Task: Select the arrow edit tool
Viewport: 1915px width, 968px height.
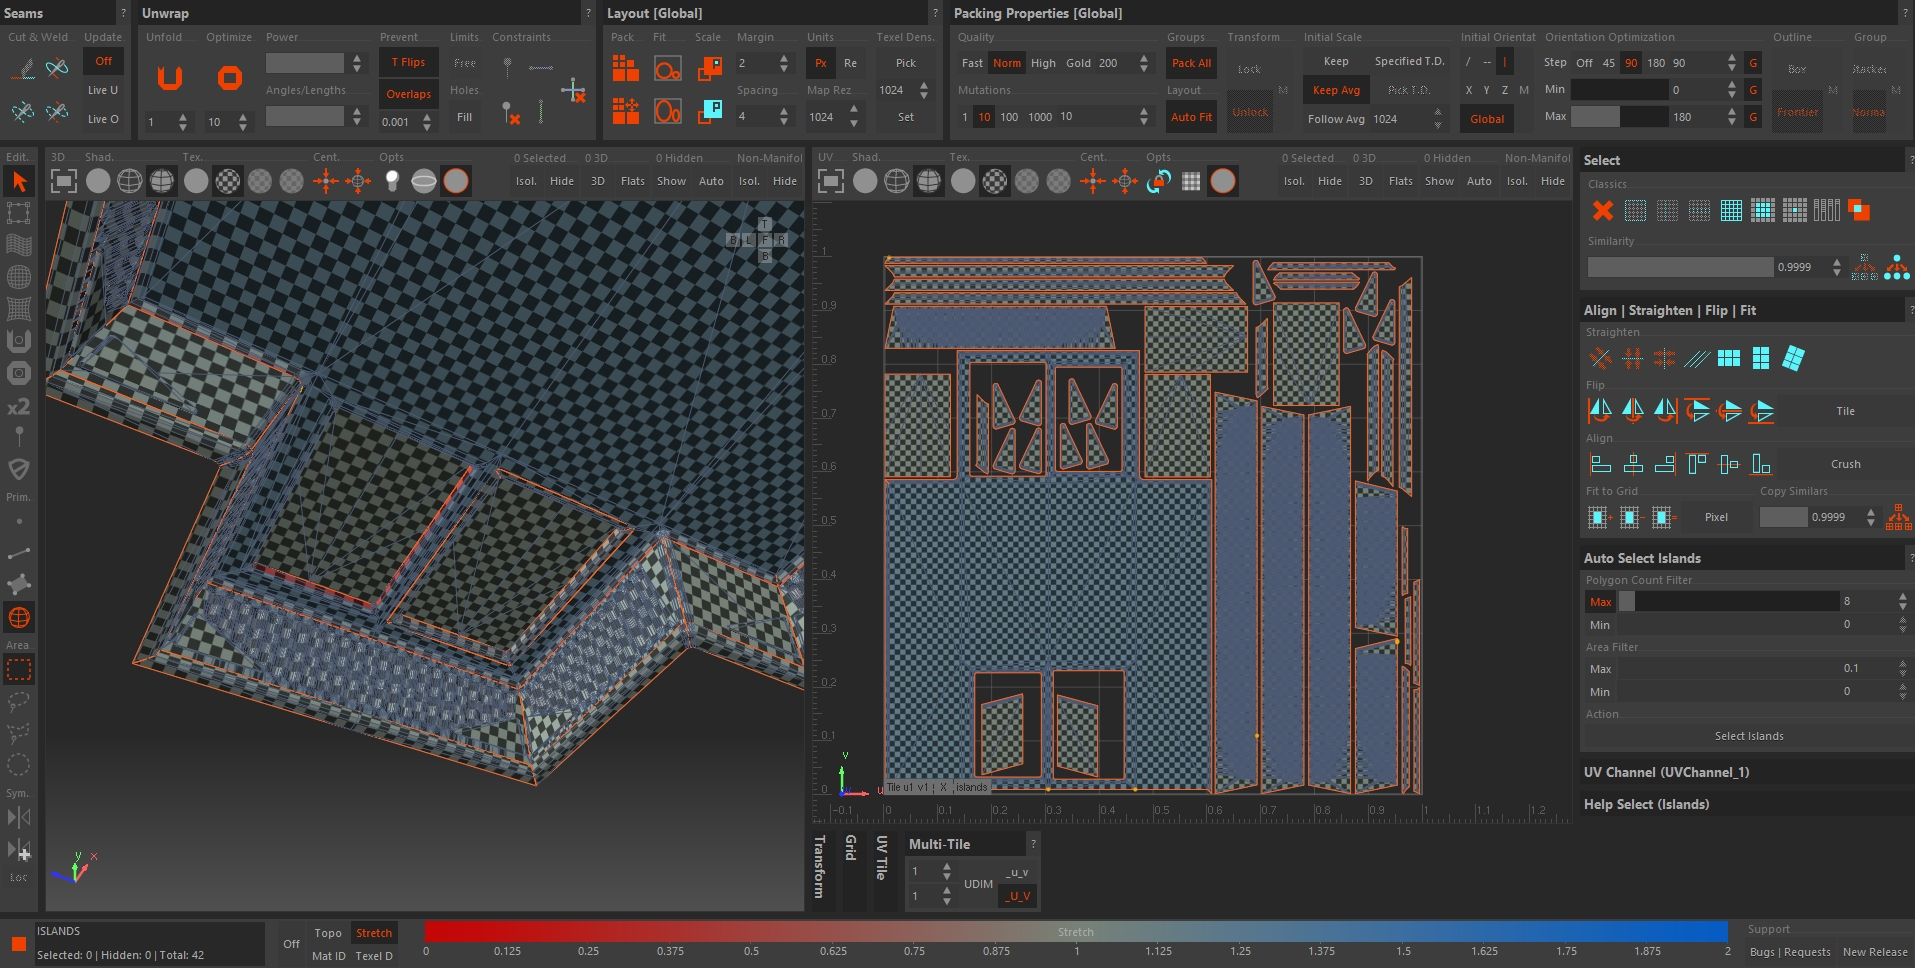Action: (x=19, y=181)
